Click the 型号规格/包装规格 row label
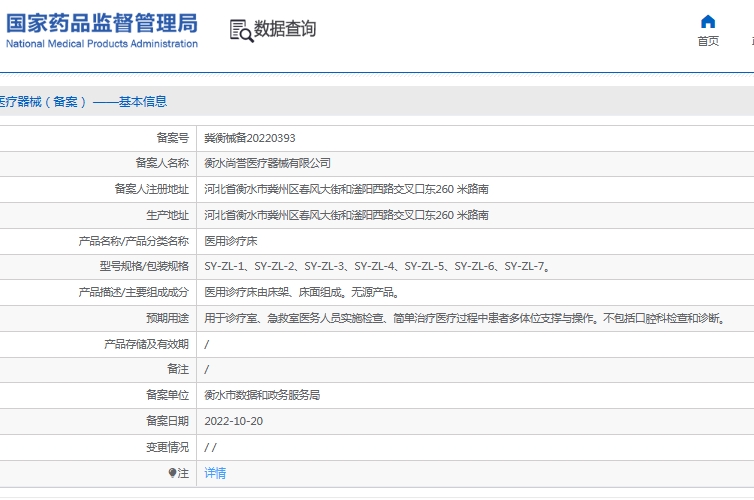 click(x=144, y=266)
